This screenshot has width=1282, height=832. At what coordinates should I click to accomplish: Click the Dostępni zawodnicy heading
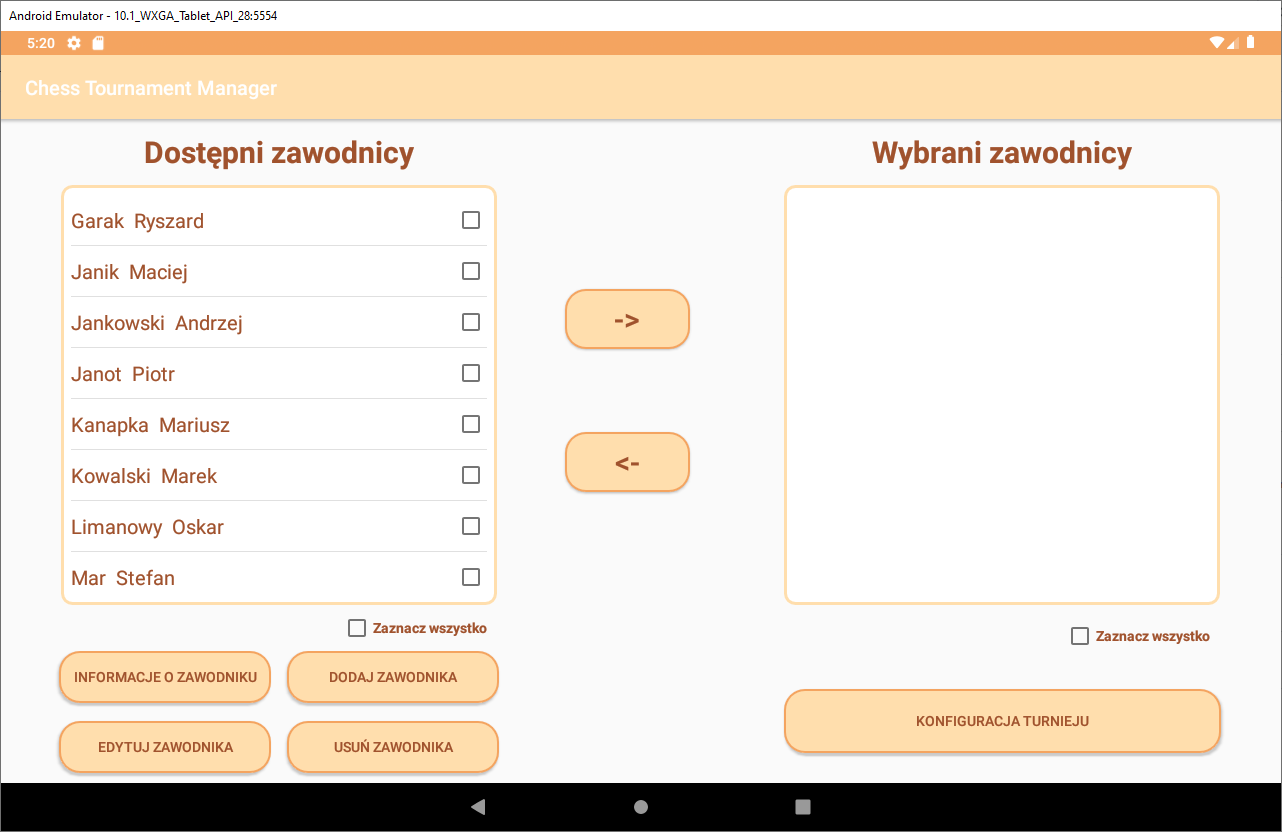(x=279, y=153)
